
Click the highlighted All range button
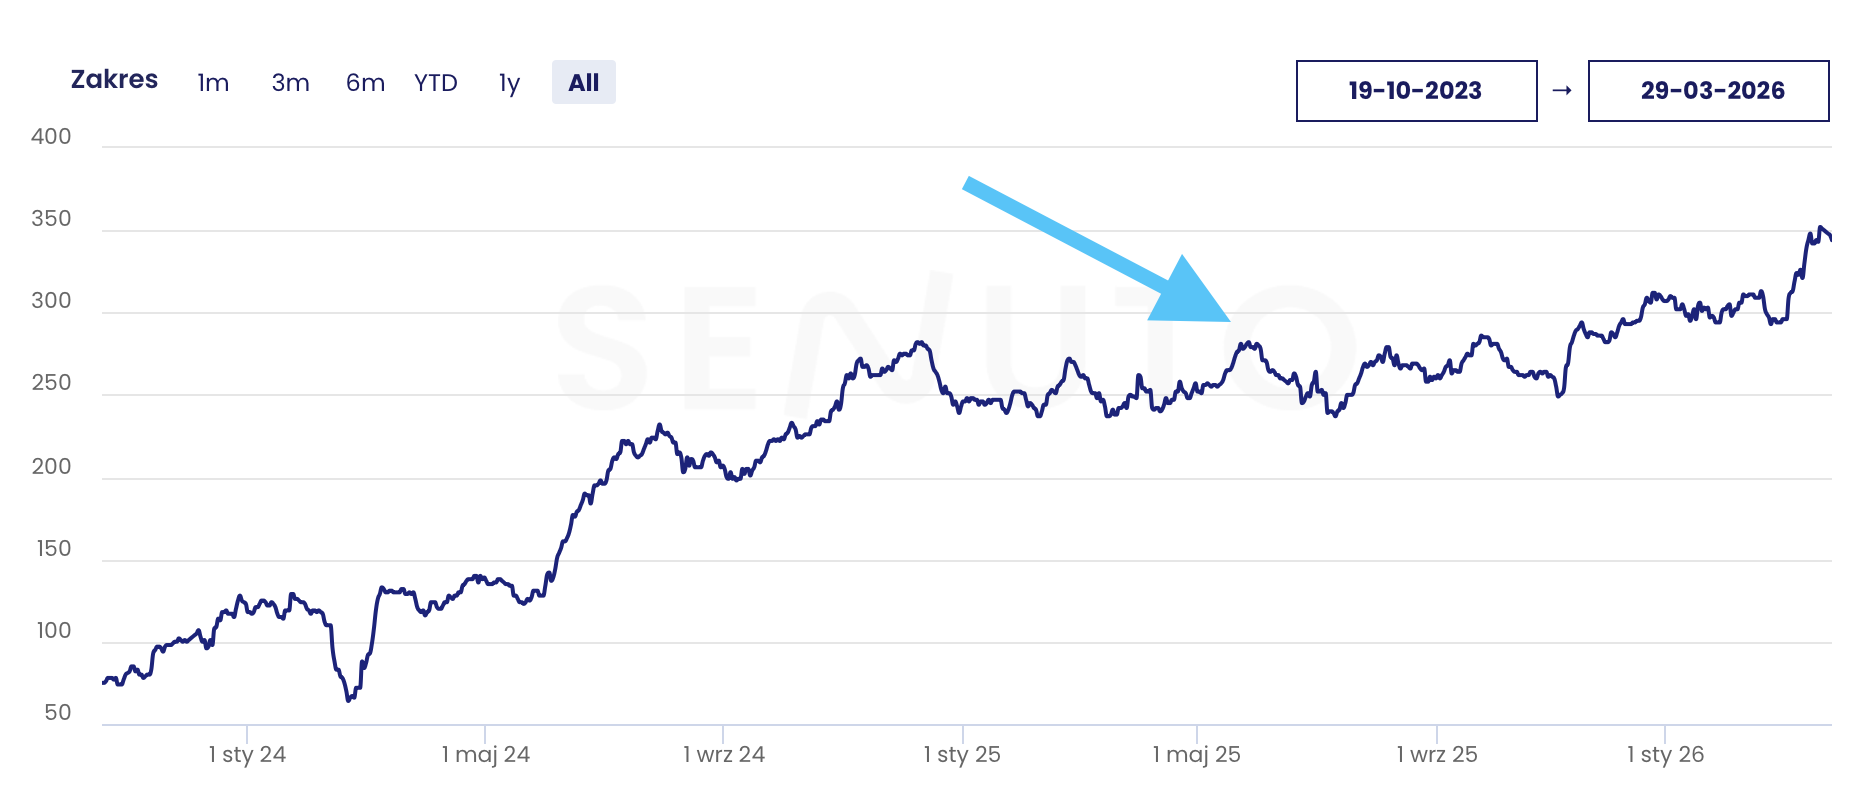pyautogui.click(x=584, y=83)
